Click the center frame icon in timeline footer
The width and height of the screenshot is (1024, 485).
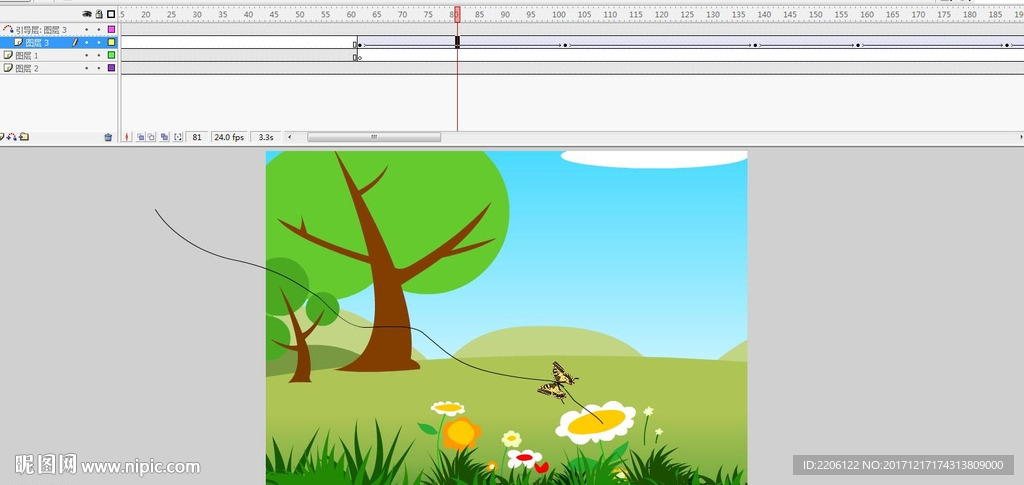tap(127, 137)
